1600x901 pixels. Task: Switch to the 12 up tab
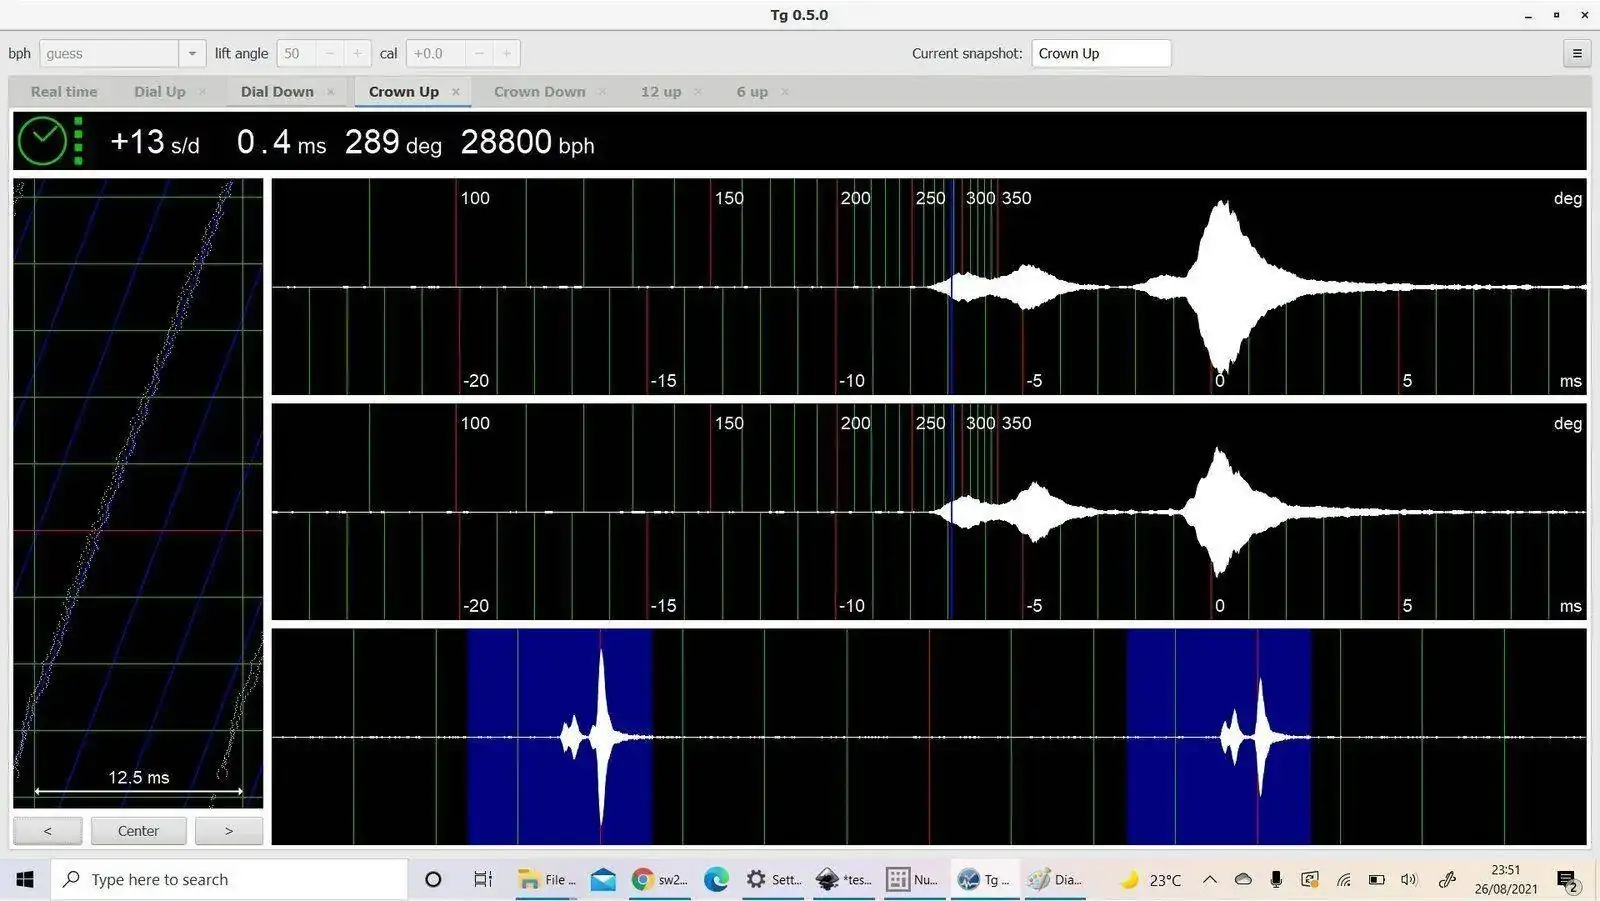pos(661,92)
